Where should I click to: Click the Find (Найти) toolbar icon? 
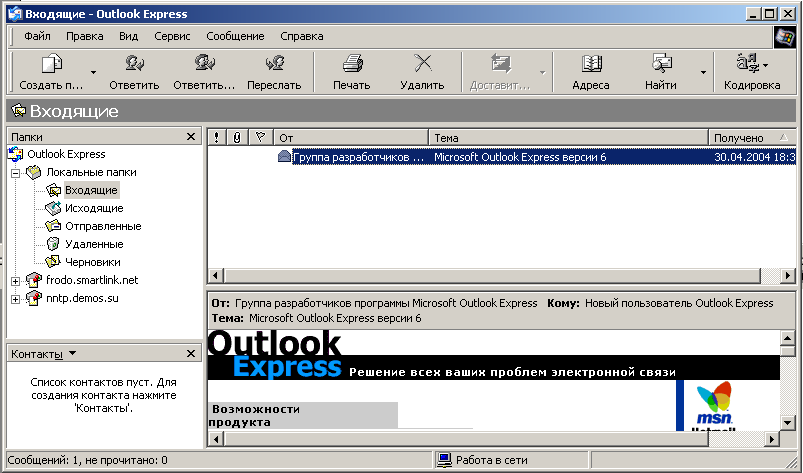tap(661, 63)
